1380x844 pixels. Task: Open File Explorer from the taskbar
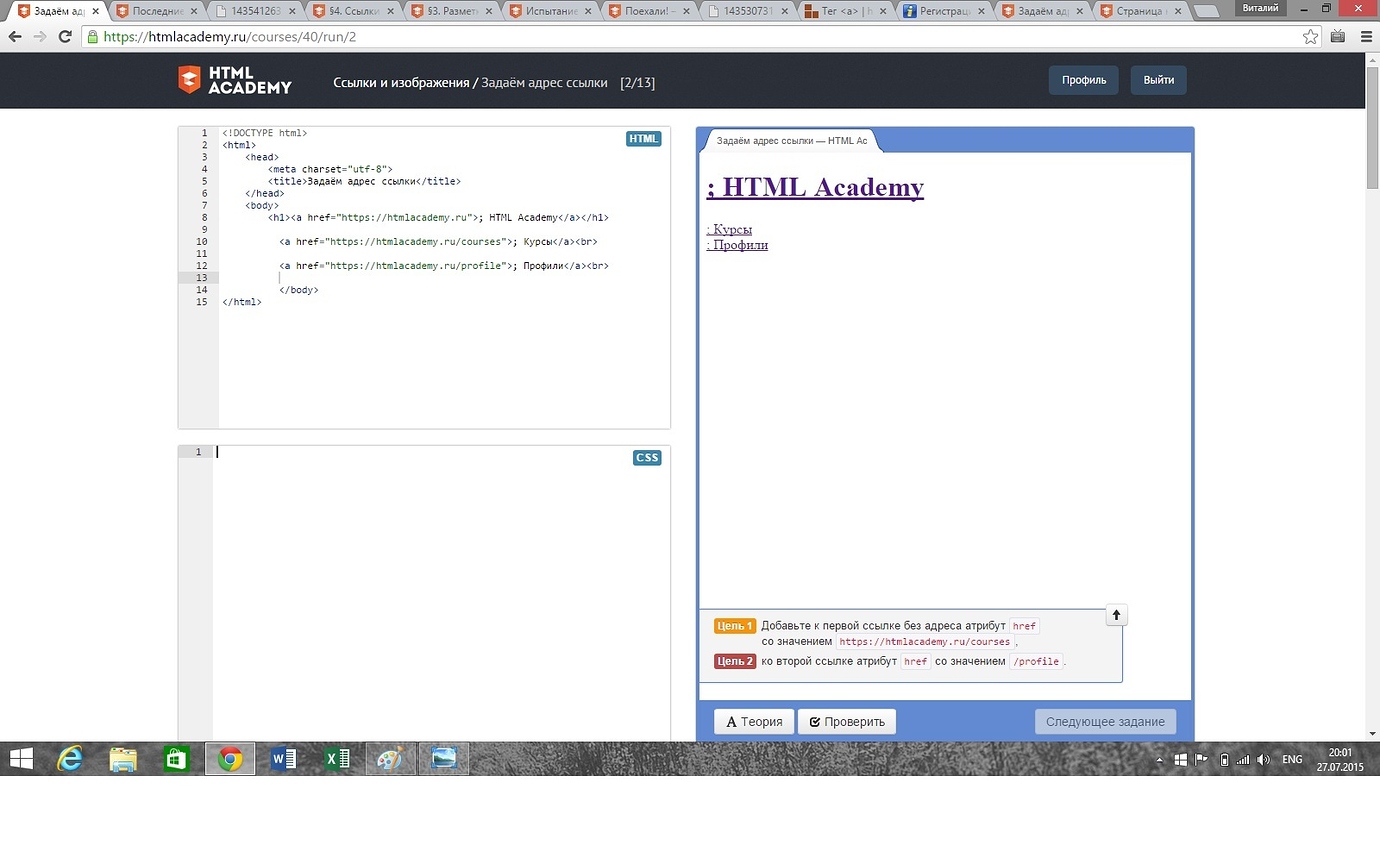pyautogui.click(x=123, y=759)
